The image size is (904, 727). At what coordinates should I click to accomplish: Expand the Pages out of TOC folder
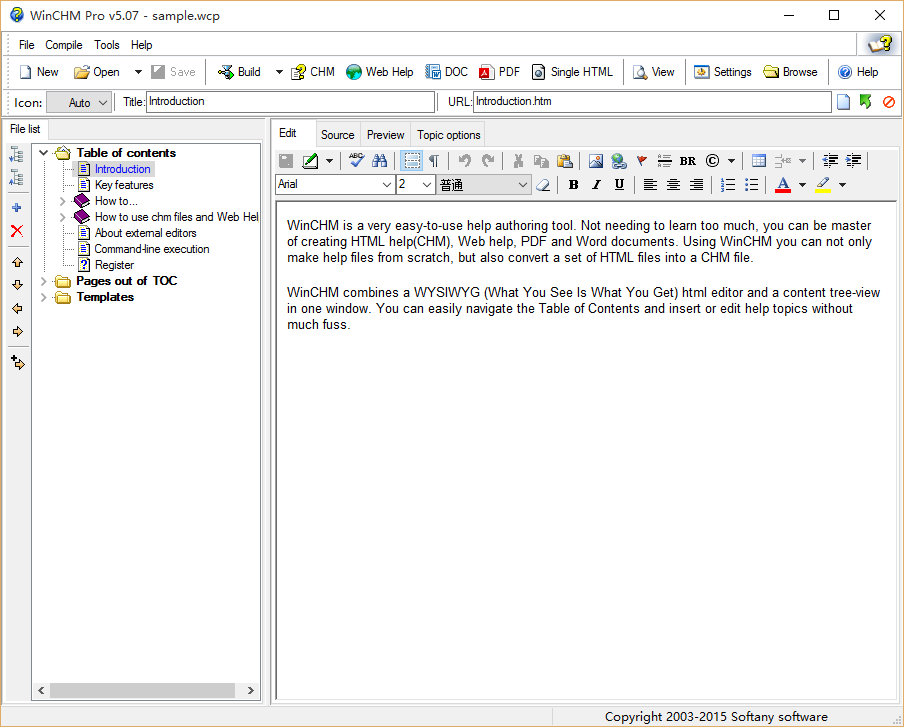pyautogui.click(x=43, y=281)
